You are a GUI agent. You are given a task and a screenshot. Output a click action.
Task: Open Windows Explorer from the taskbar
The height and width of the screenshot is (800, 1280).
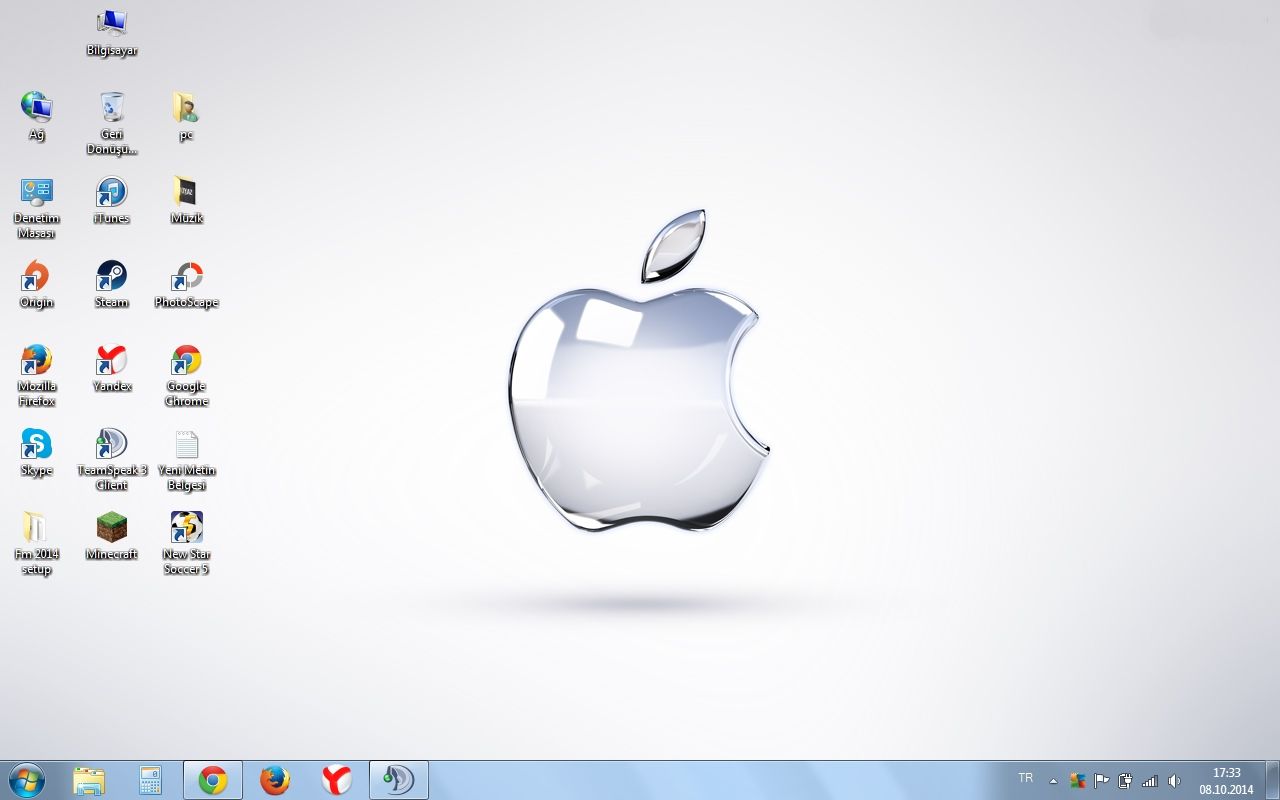(89, 780)
